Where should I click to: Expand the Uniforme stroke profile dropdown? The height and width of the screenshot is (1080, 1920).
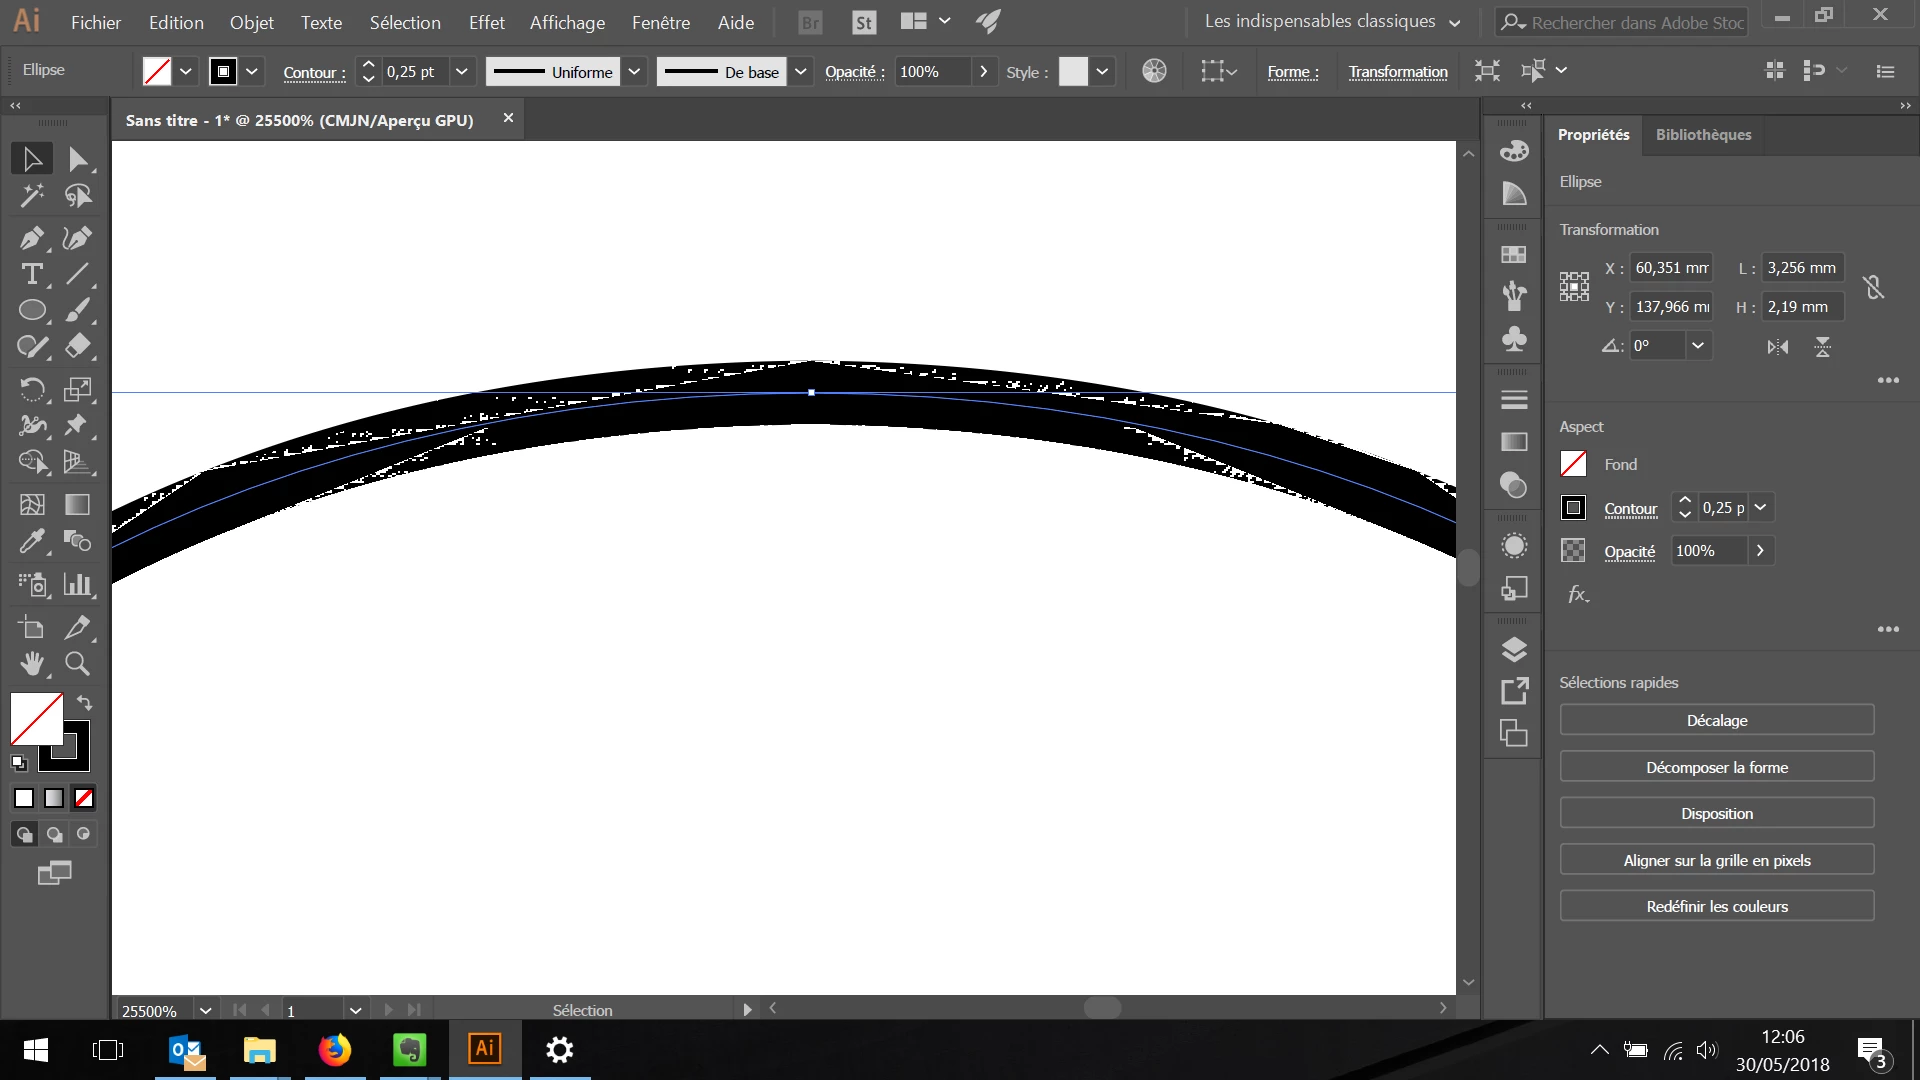(634, 71)
